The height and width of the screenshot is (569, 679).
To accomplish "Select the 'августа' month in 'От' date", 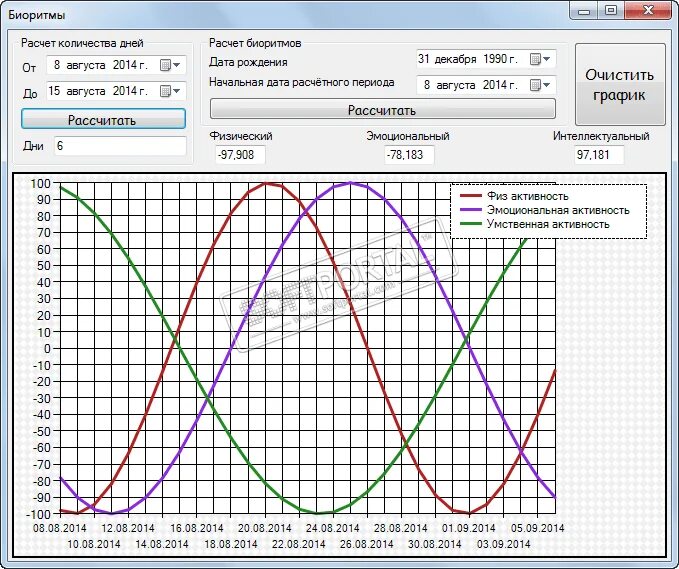I will pyautogui.click(x=86, y=65).
